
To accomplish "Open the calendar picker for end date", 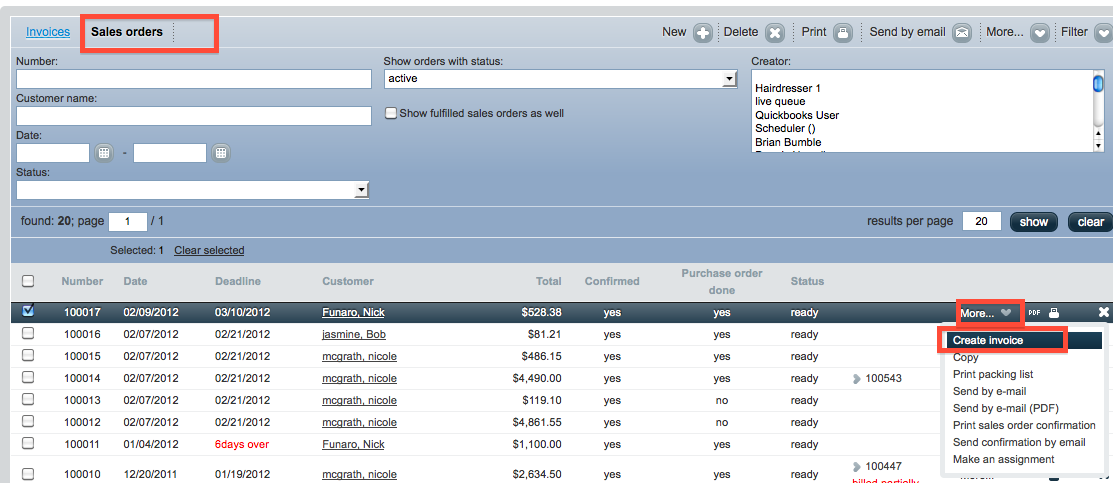I will [221, 153].
